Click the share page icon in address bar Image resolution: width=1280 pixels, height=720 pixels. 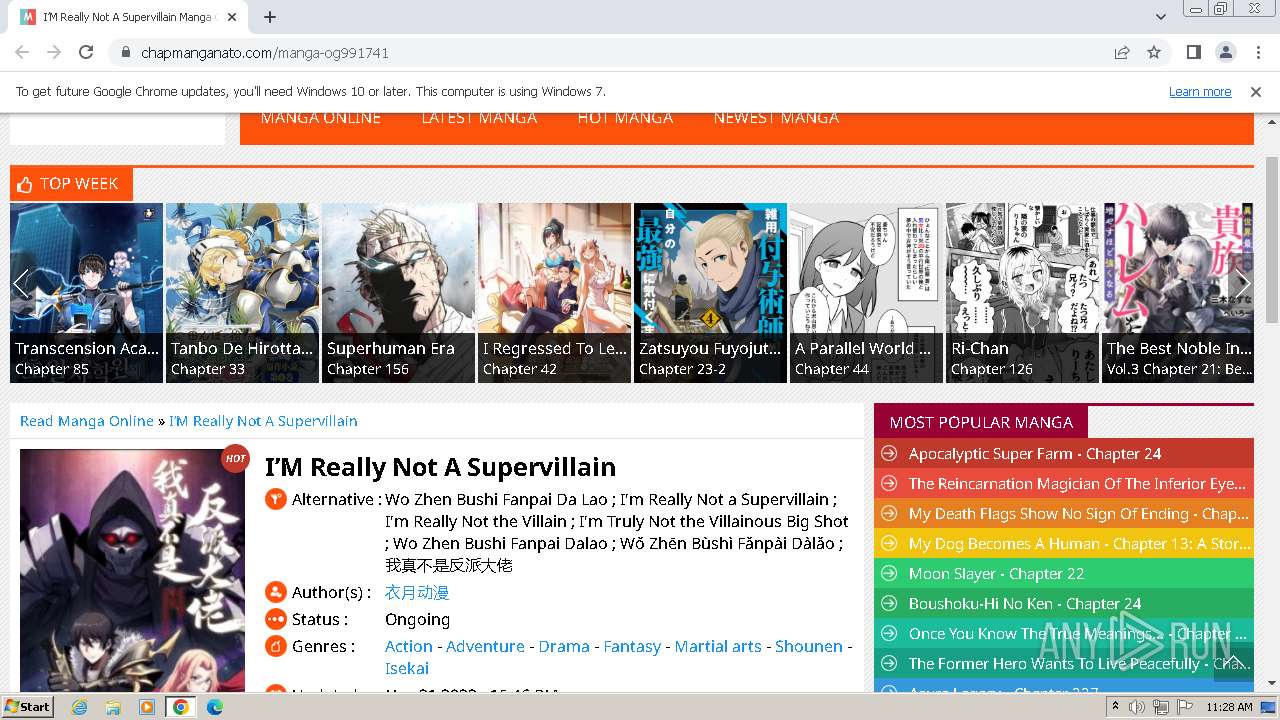pyautogui.click(x=1122, y=52)
